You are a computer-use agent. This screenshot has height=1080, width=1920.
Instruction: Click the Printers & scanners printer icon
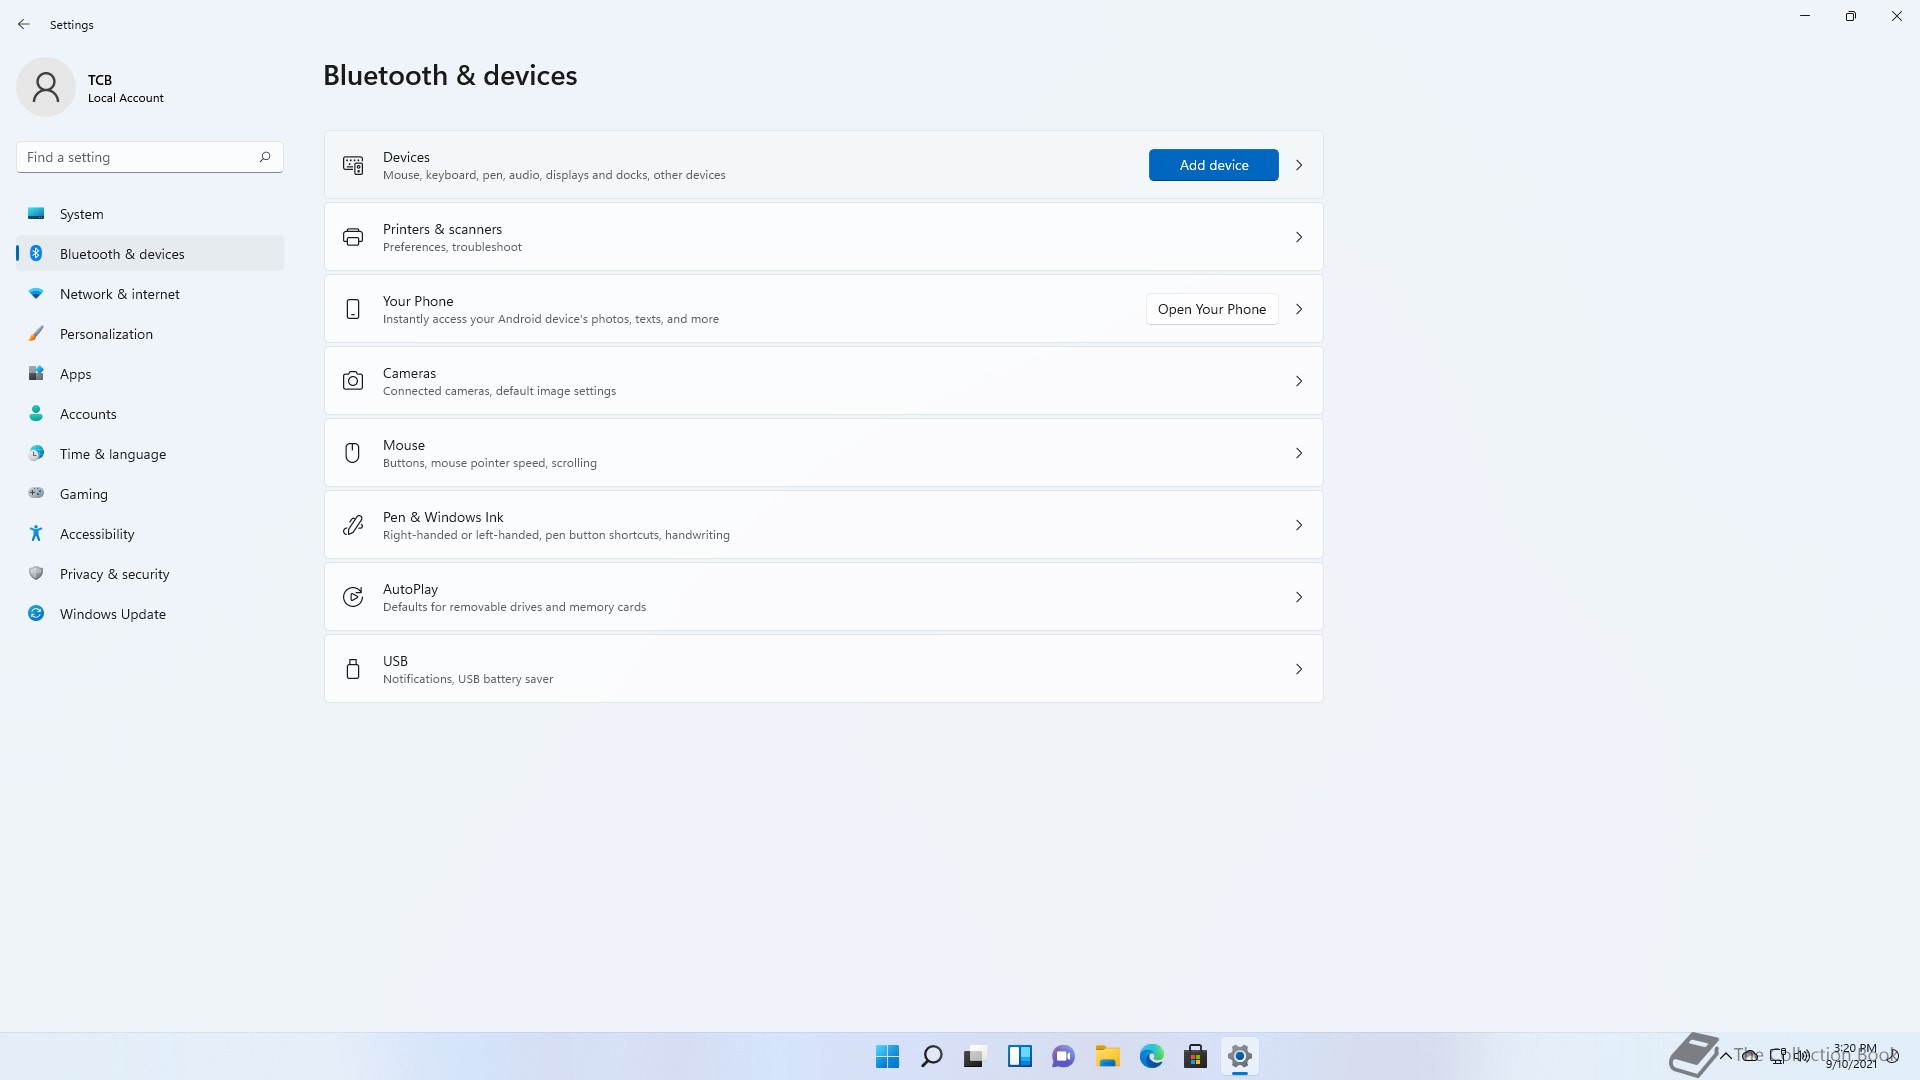point(353,237)
